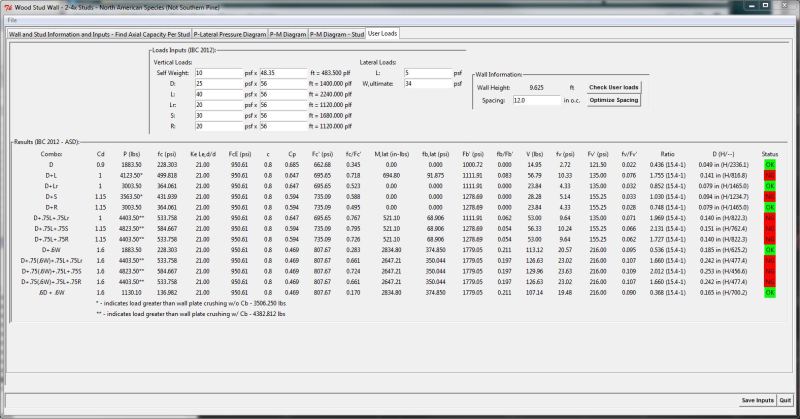The height and width of the screenshot is (419, 800).
Task: Click the Spacing input showing 12.0
Action: tap(536, 101)
